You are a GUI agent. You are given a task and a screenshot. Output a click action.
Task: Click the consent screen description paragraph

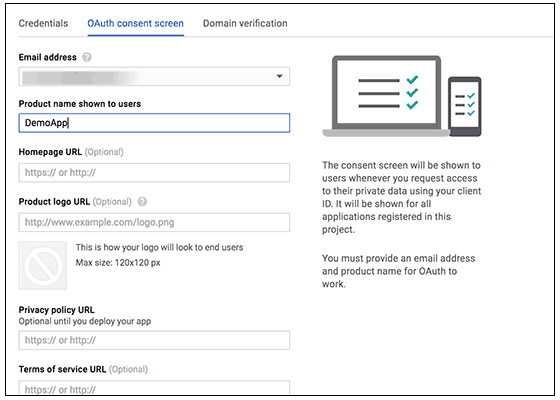pos(401,197)
